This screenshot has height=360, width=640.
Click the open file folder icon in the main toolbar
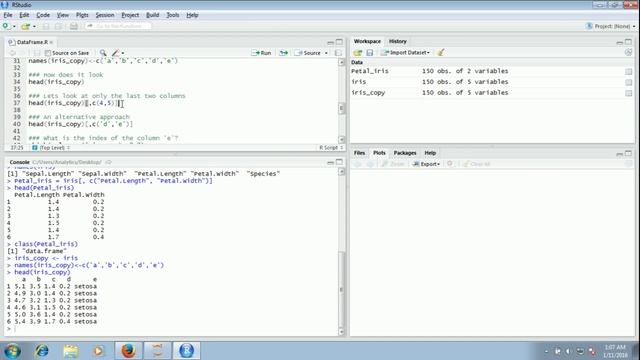[x=25, y=27]
